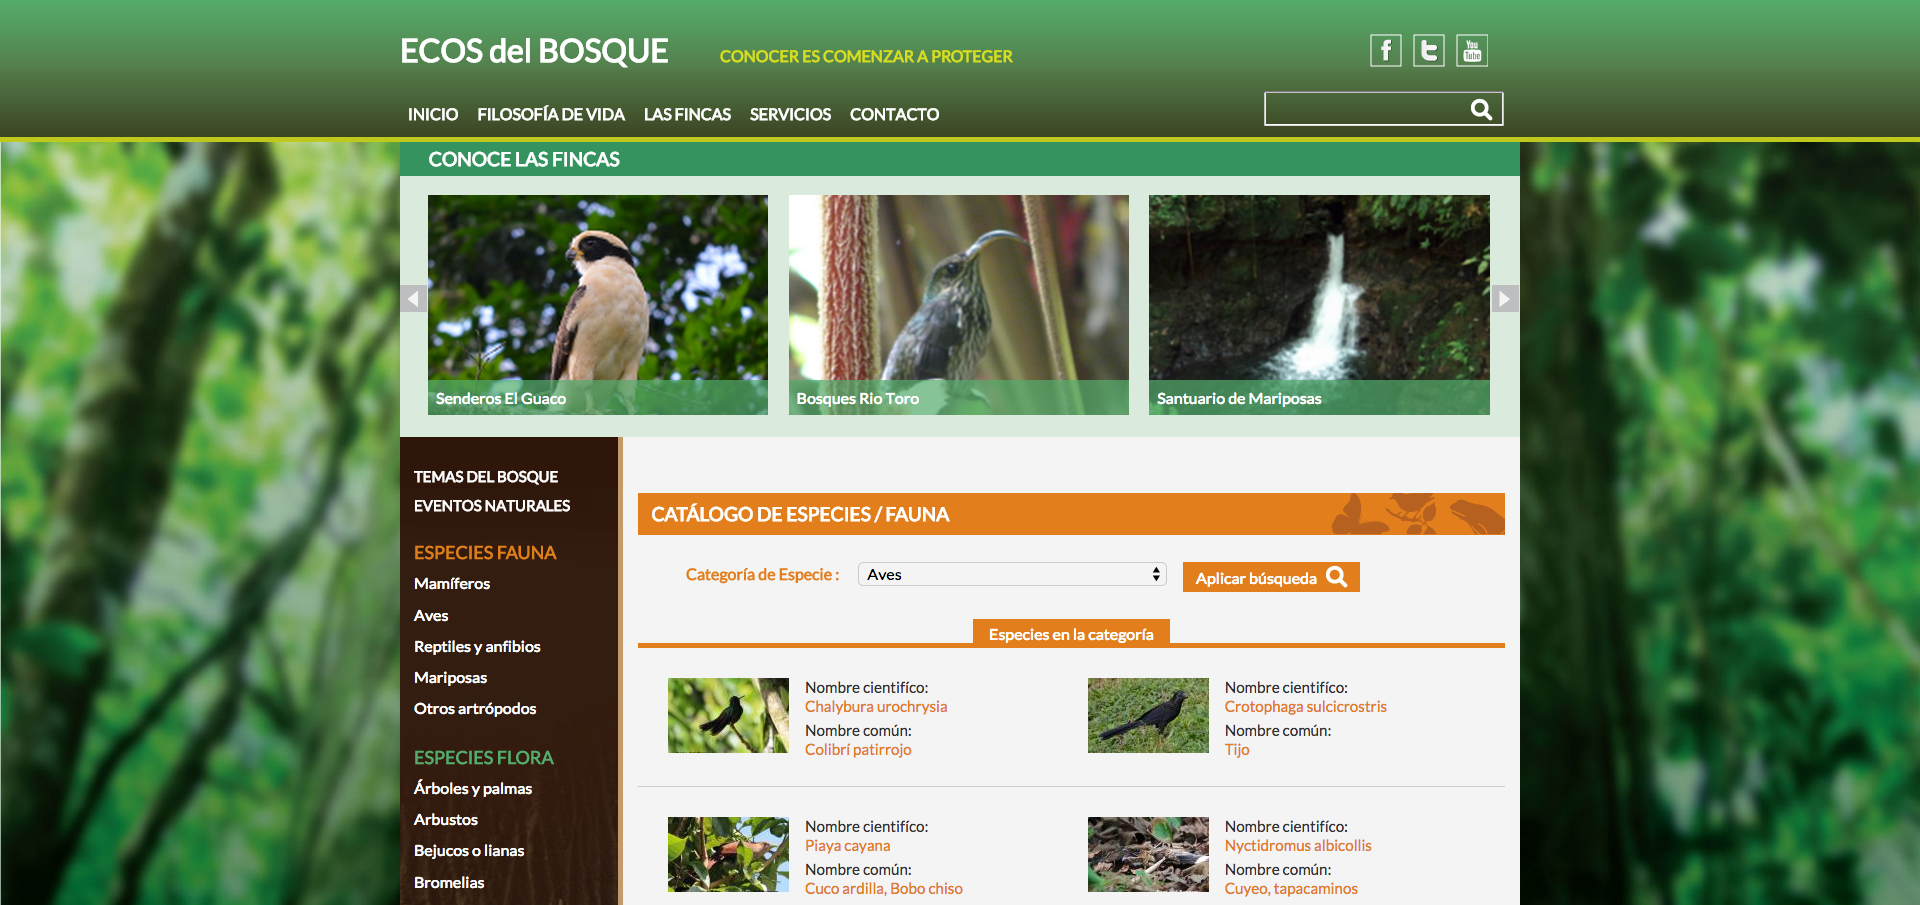Image resolution: width=1920 pixels, height=905 pixels.
Task: Expand the Categoría de Especie dropdown
Action: [x=1012, y=574]
